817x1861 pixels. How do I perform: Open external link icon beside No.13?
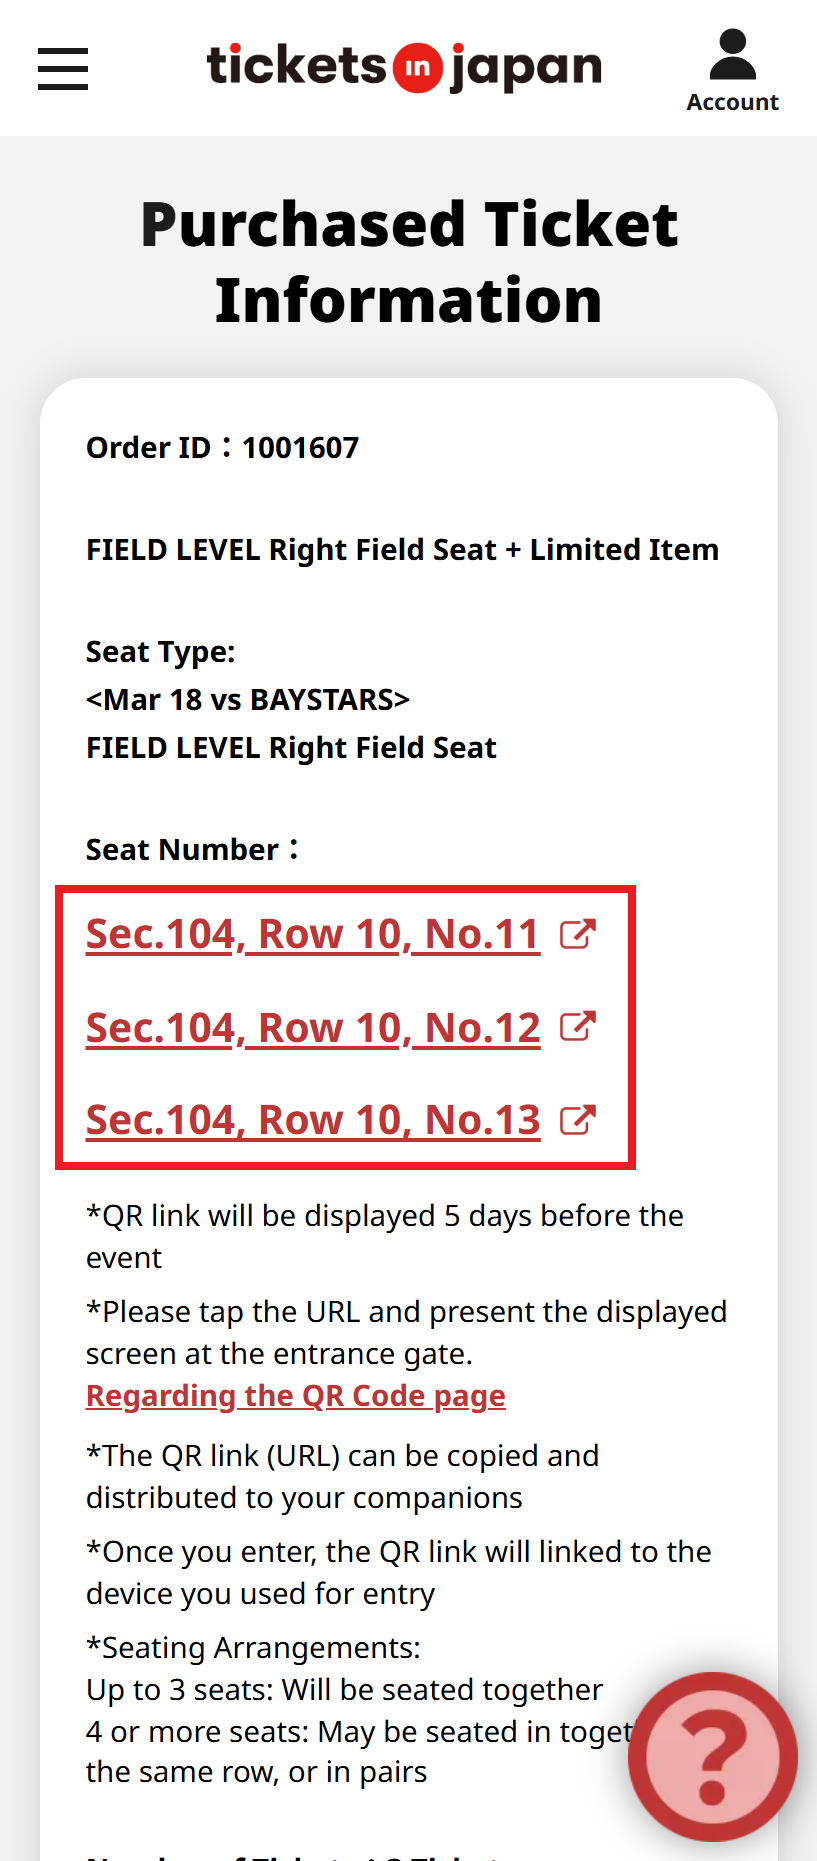click(578, 1120)
